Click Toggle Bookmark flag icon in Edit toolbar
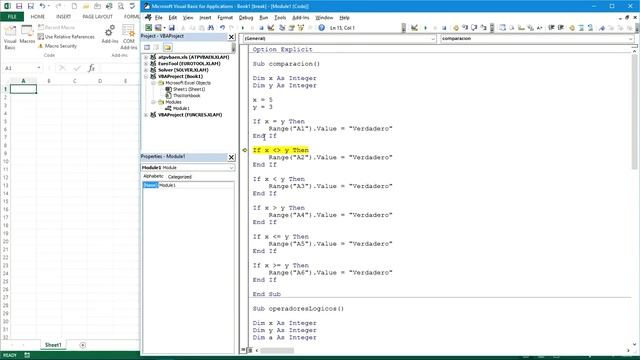This screenshot has height=360, width=640. (602, 28)
